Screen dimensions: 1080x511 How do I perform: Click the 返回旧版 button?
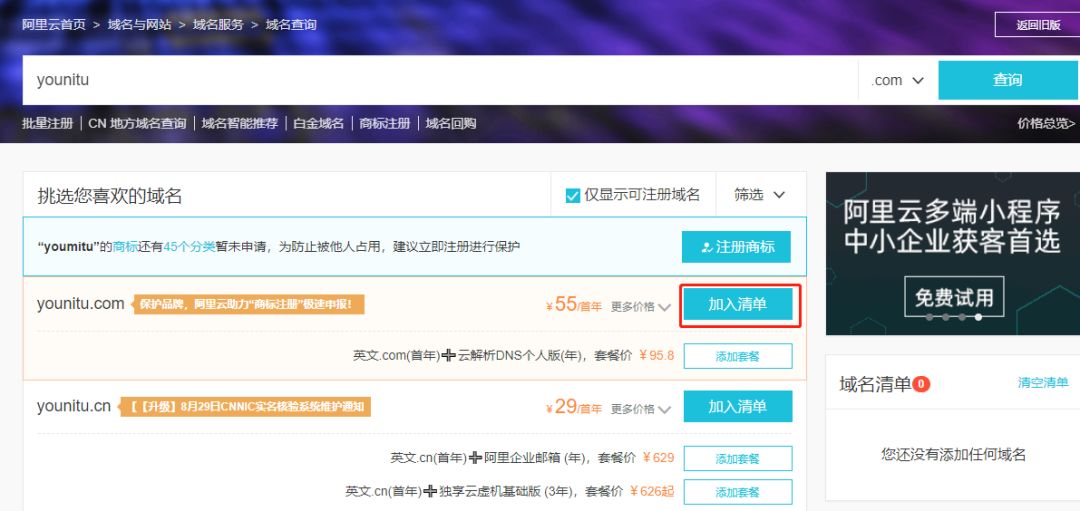click(x=1038, y=25)
